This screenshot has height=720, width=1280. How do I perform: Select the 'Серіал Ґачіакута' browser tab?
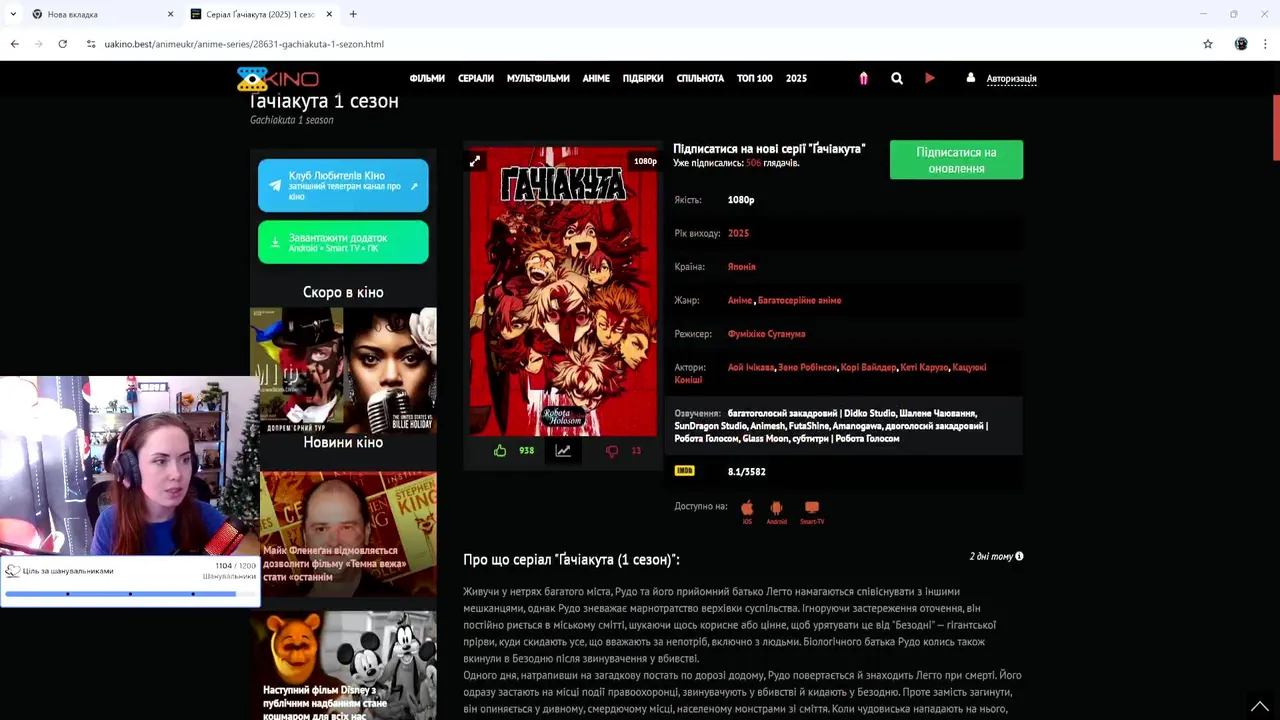click(260, 14)
